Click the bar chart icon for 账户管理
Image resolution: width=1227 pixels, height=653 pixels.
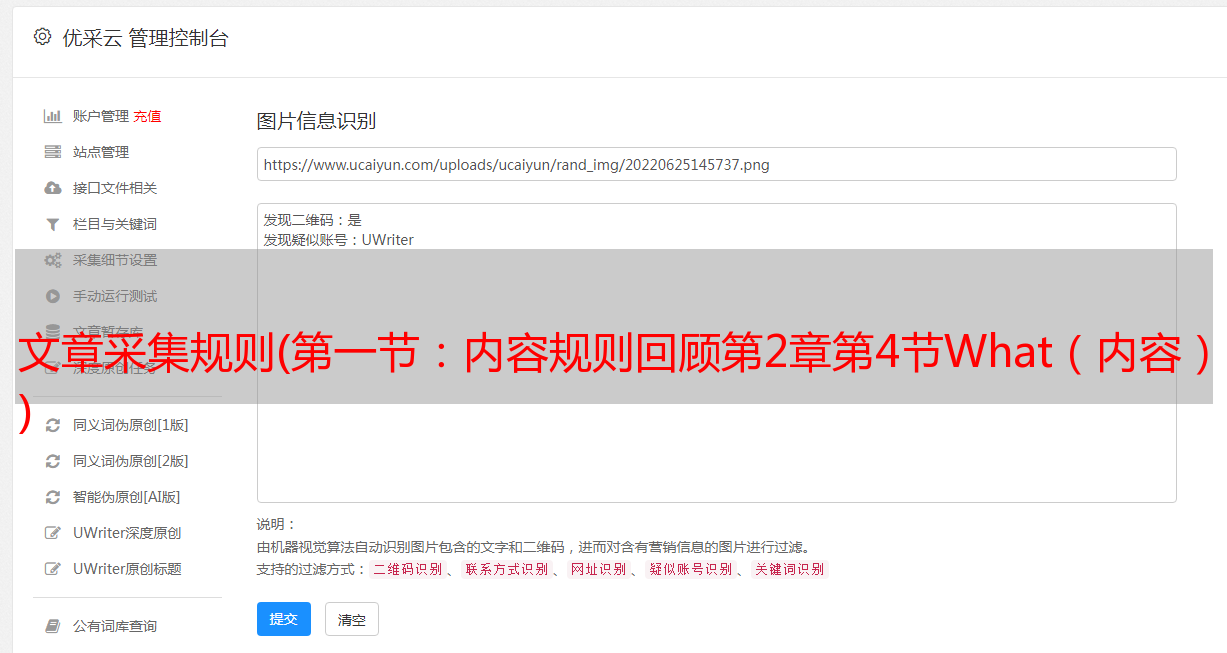coord(53,116)
